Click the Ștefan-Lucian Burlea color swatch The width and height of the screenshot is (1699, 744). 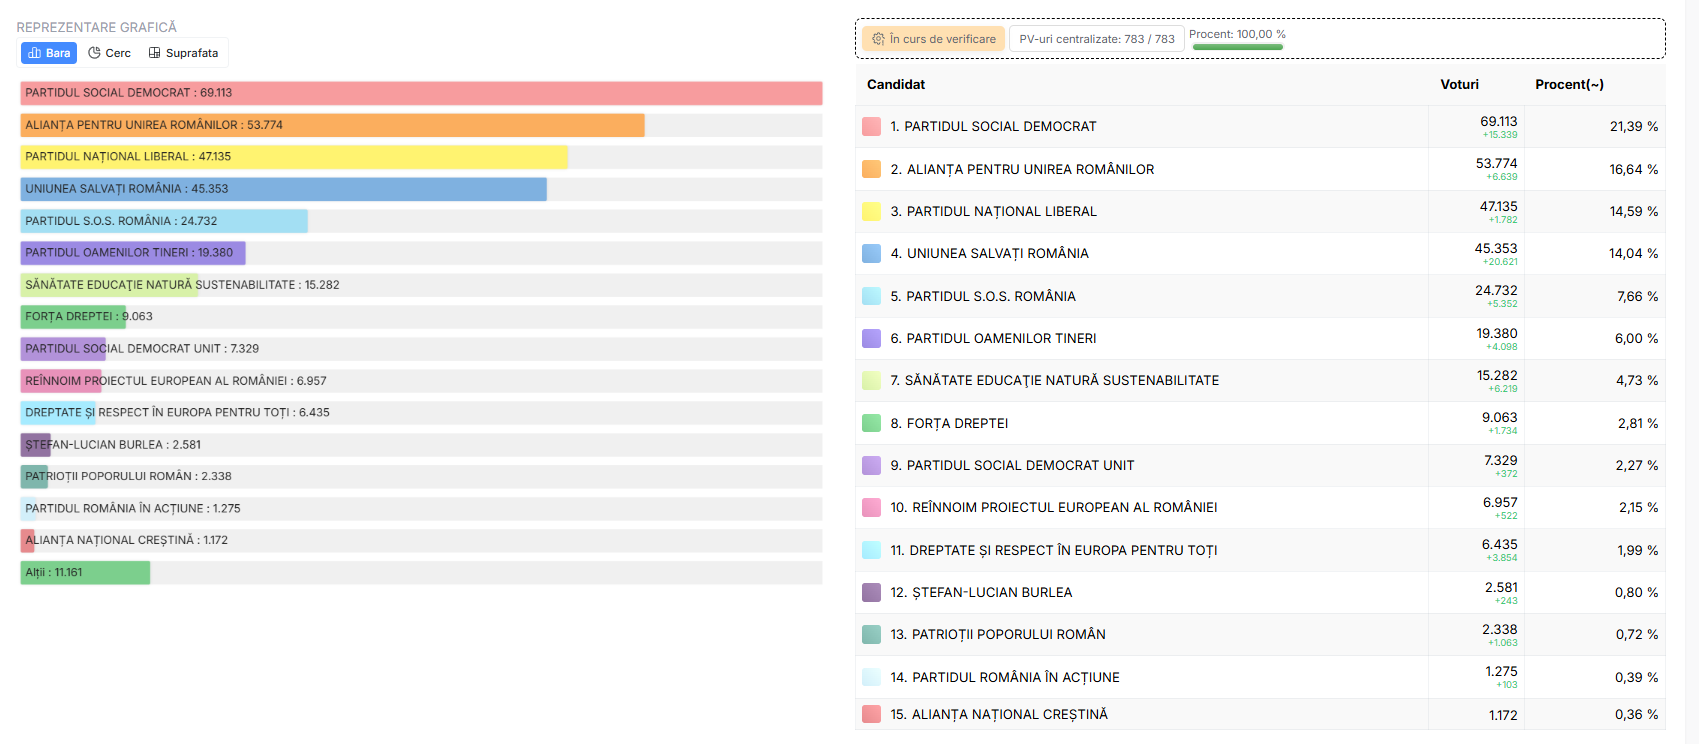[x=871, y=592]
